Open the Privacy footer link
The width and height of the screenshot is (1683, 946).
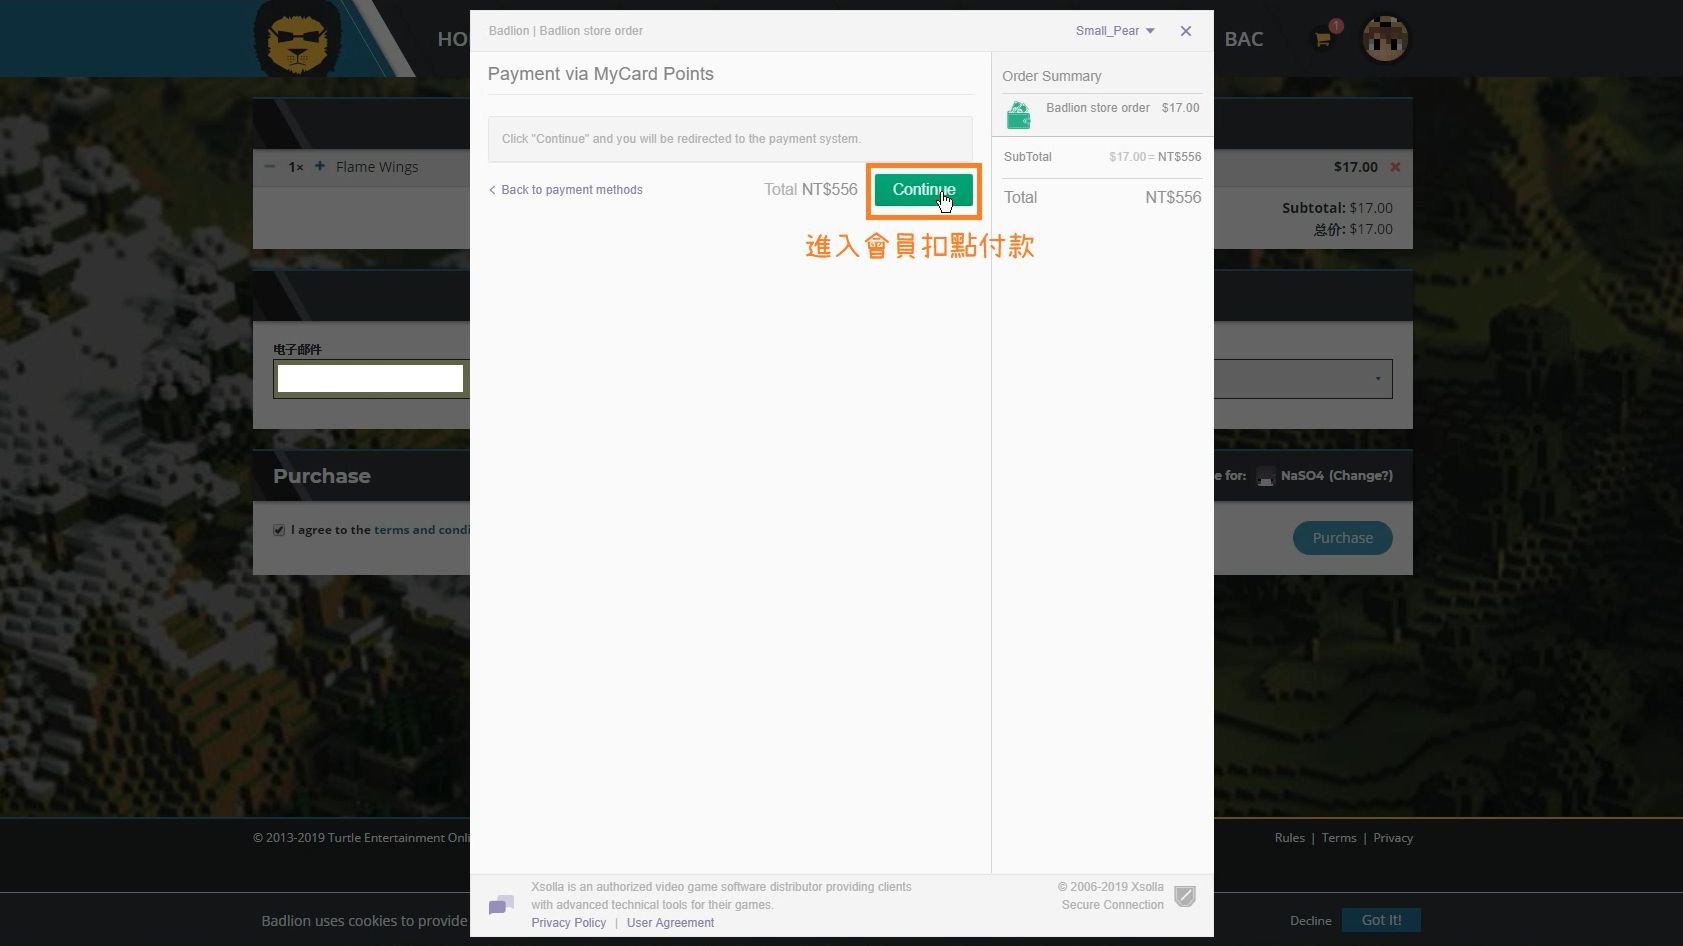point(1392,838)
